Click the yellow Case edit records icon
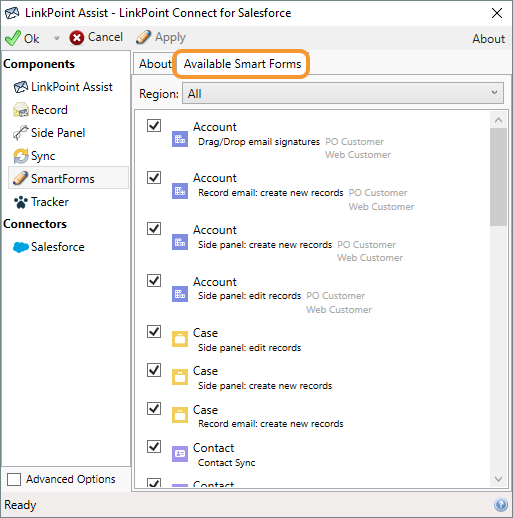This screenshot has width=513, height=518. [x=180, y=339]
